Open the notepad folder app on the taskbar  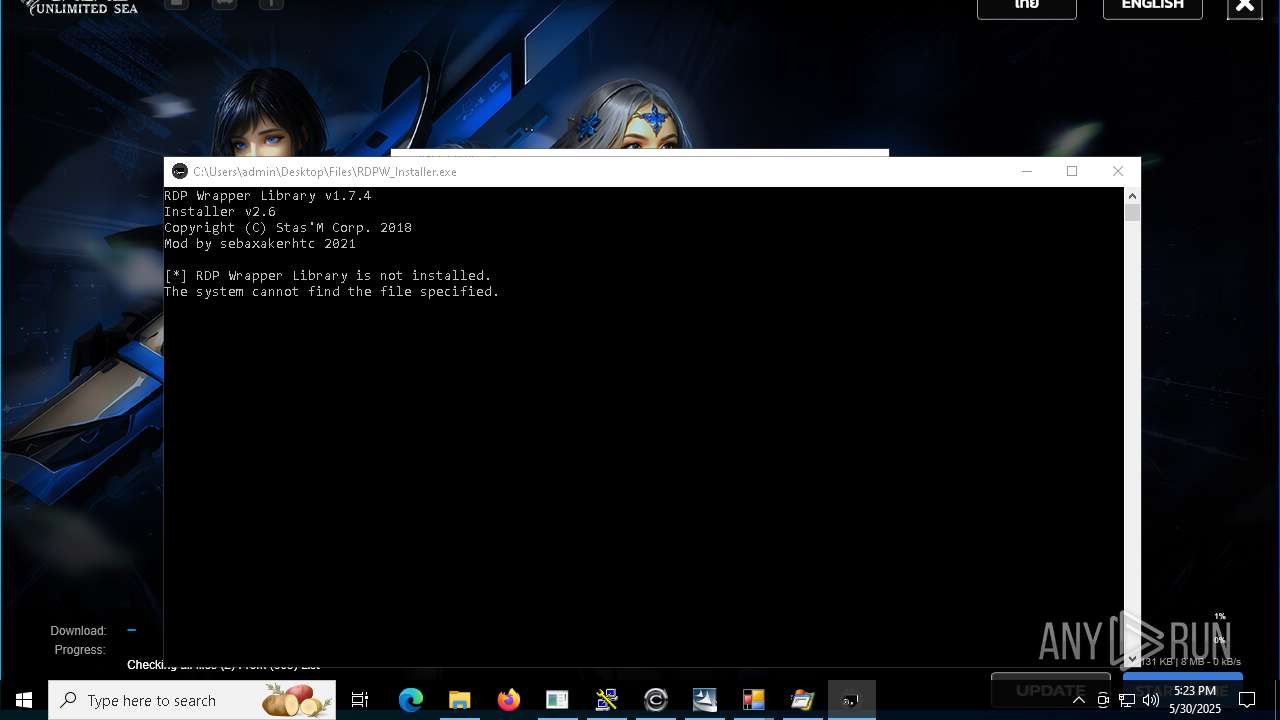point(802,700)
